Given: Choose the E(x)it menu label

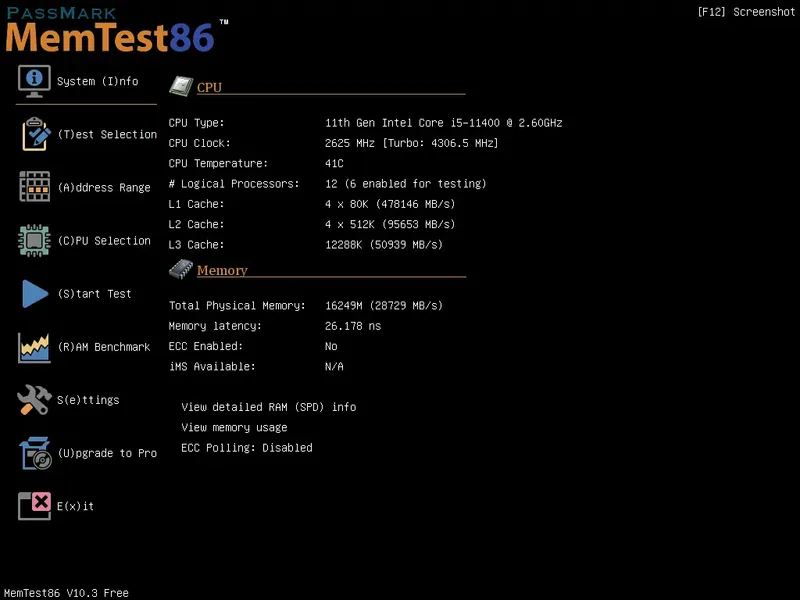Looking at the screenshot, I should [76, 506].
